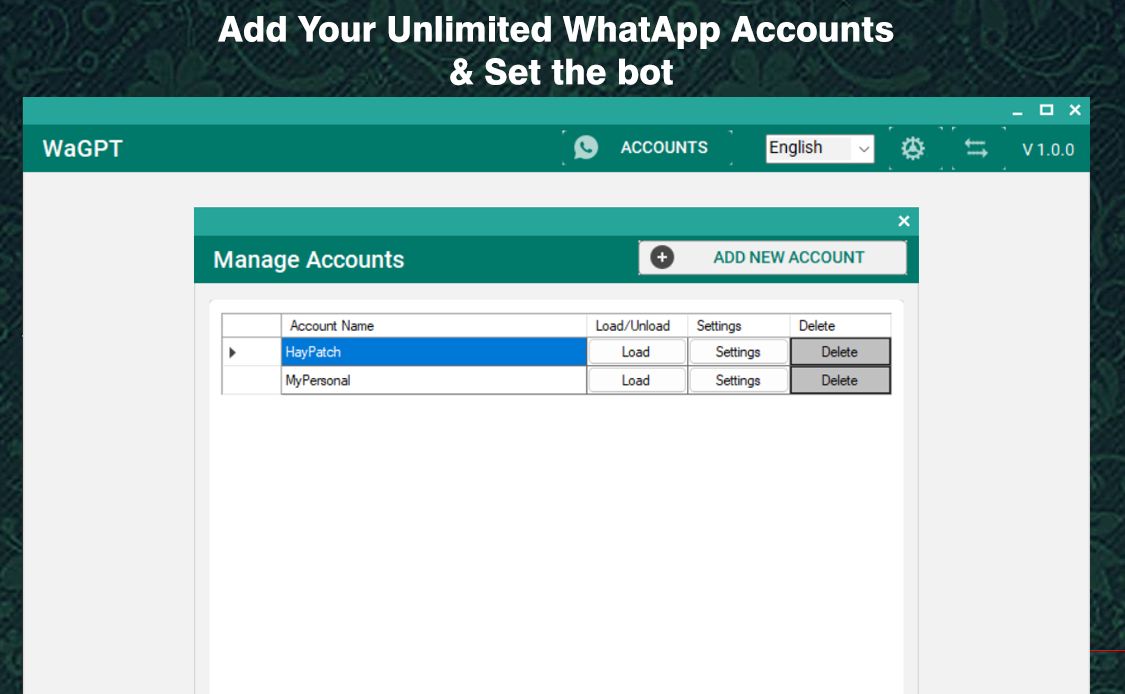Click the swap arrows icon
1125x694 pixels.
point(976,149)
